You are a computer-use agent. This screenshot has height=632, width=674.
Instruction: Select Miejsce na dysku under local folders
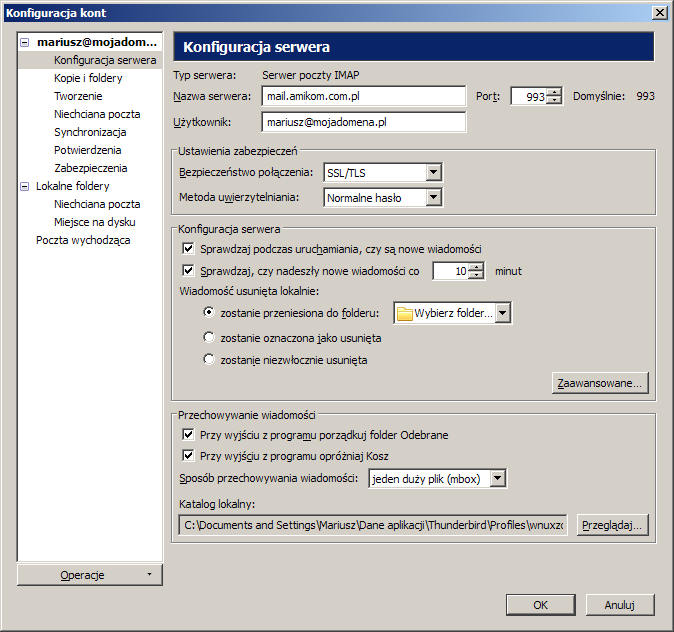pyautogui.click(x=94, y=222)
